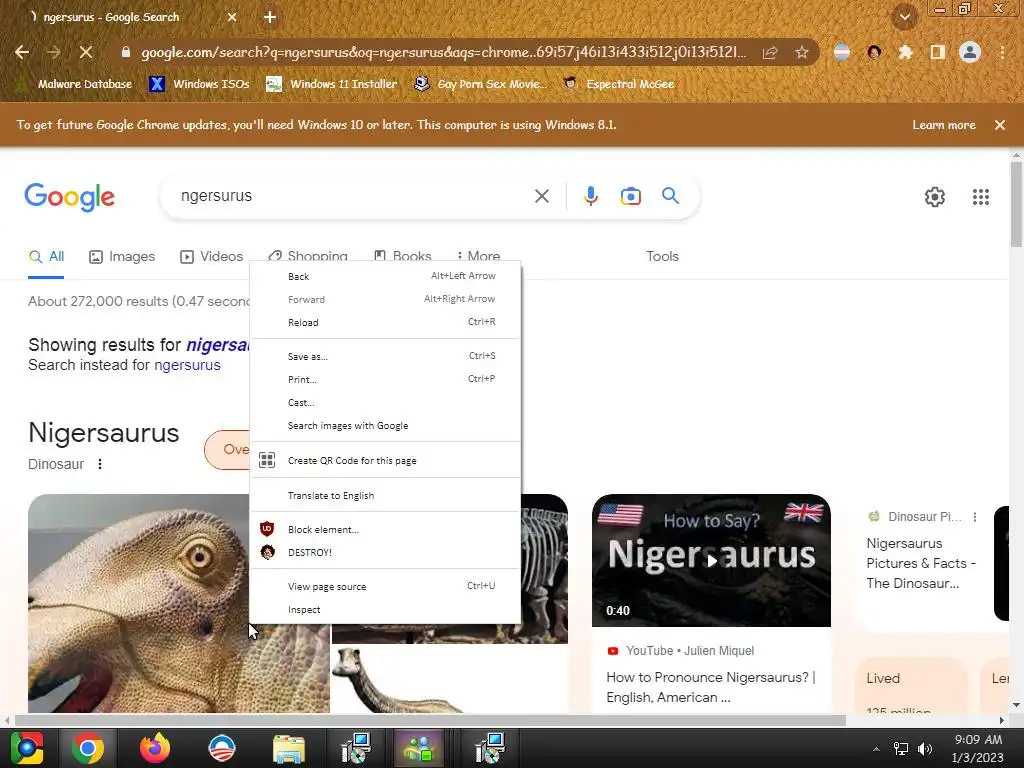Screen dimensions: 1024x768
Task: Open the Chrome three-dot menu
Action: (x=1002, y=52)
